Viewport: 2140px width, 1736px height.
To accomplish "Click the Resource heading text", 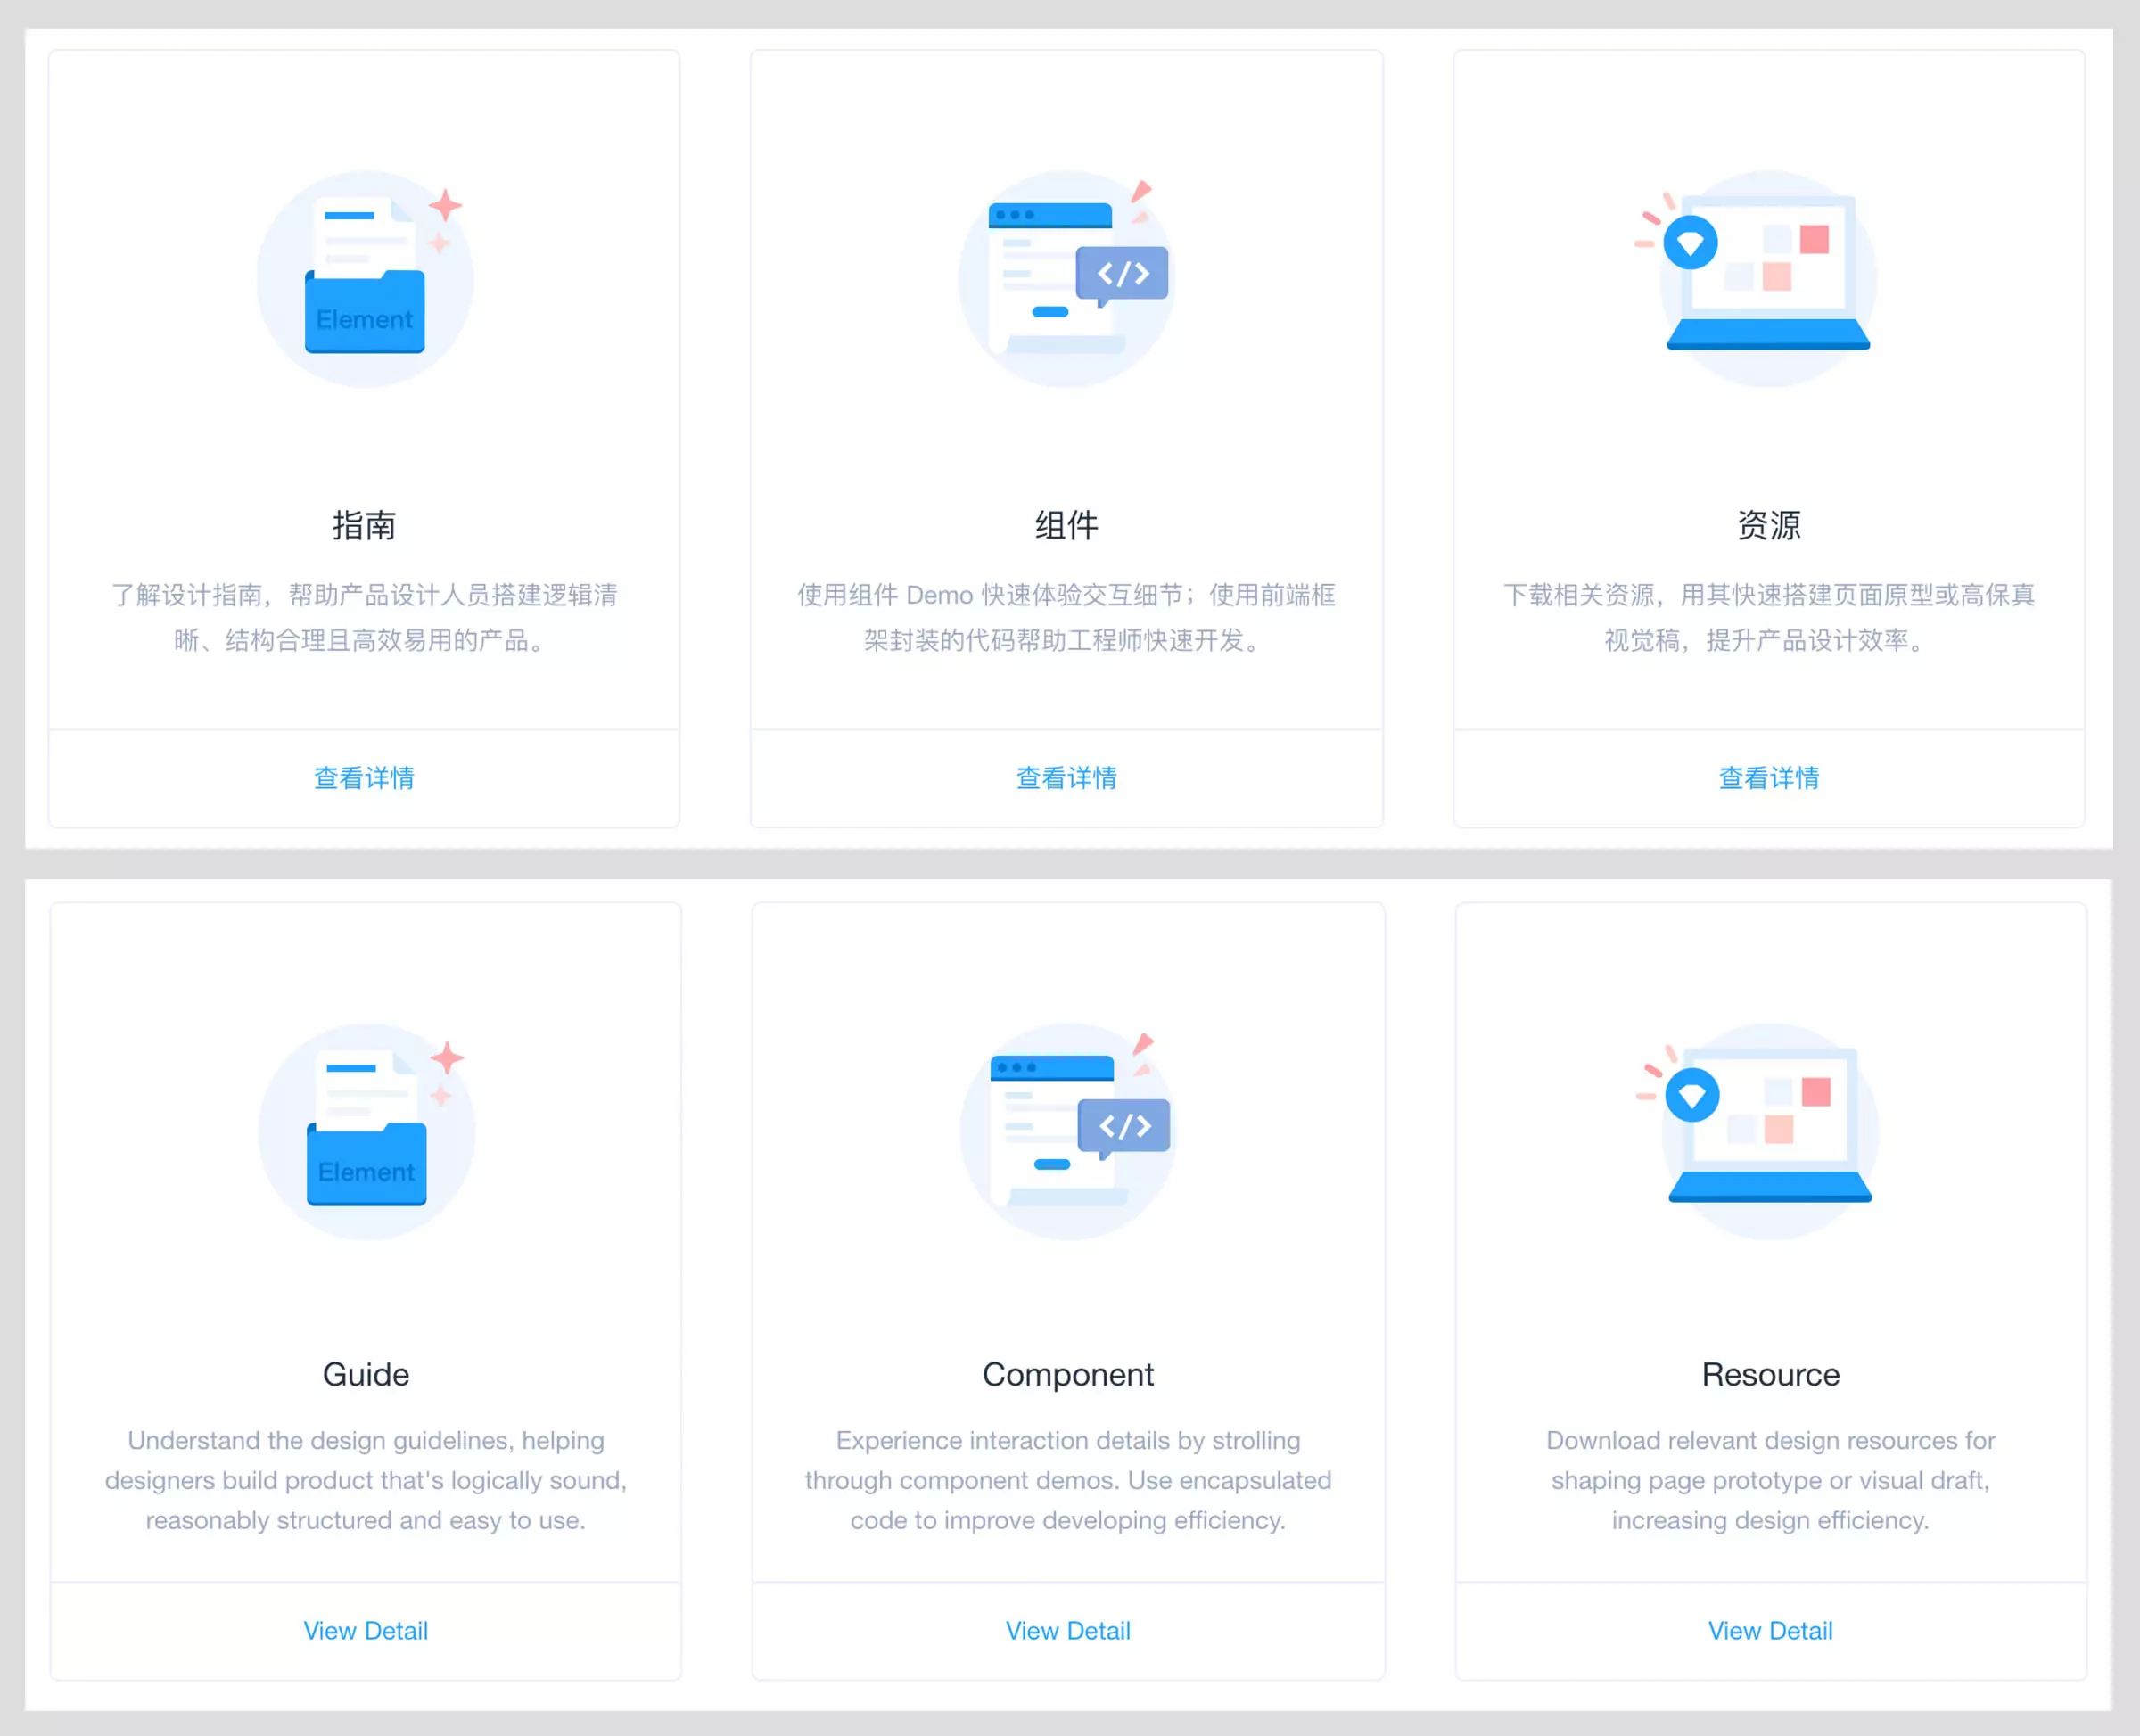I will coord(1771,1374).
